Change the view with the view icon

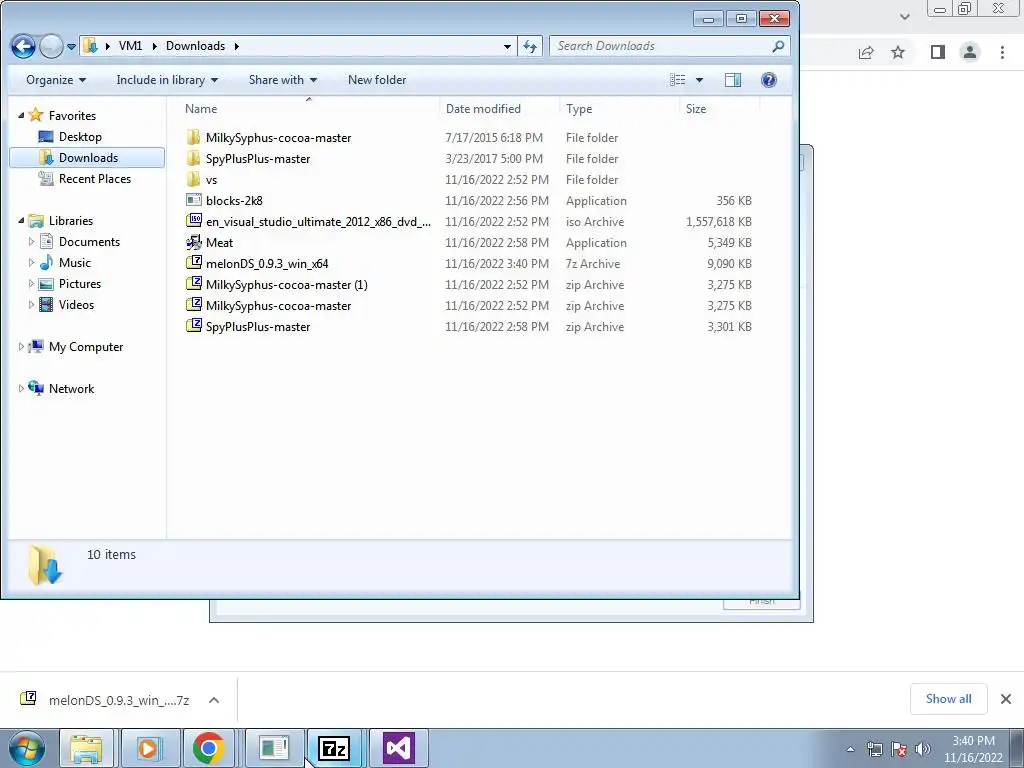[x=678, y=80]
